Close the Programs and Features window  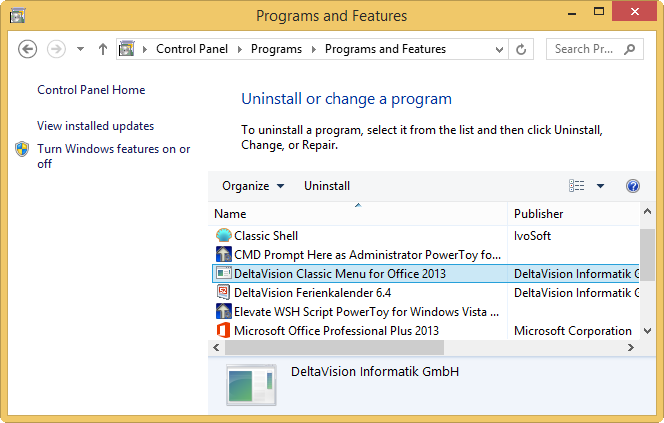pos(634,12)
